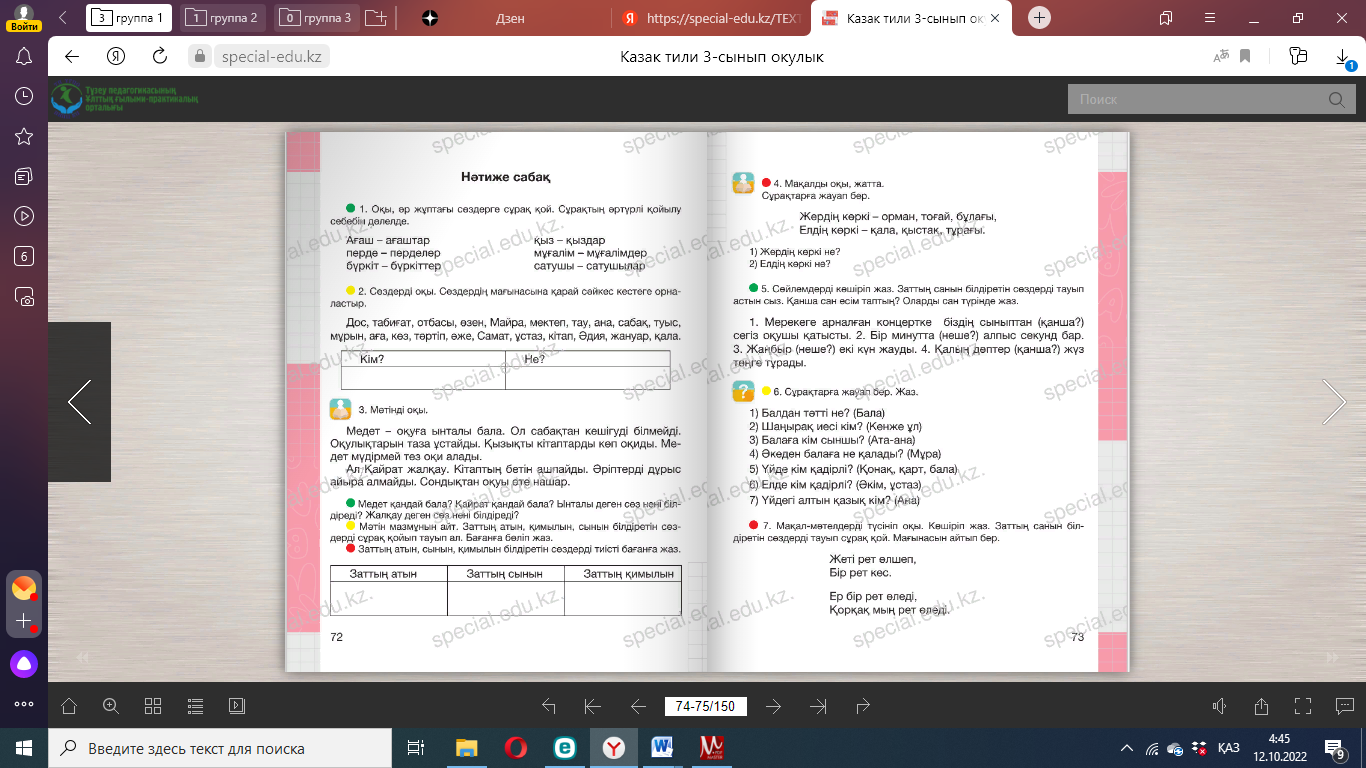This screenshot has height=768, width=1366.
Task: Share the flipbook using the share icon
Action: point(1261,706)
